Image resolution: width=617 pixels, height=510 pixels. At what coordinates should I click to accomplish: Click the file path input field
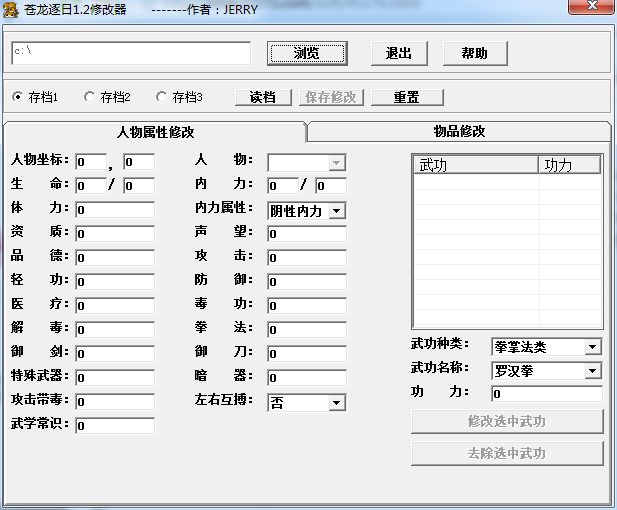click(x=130, y=53)
